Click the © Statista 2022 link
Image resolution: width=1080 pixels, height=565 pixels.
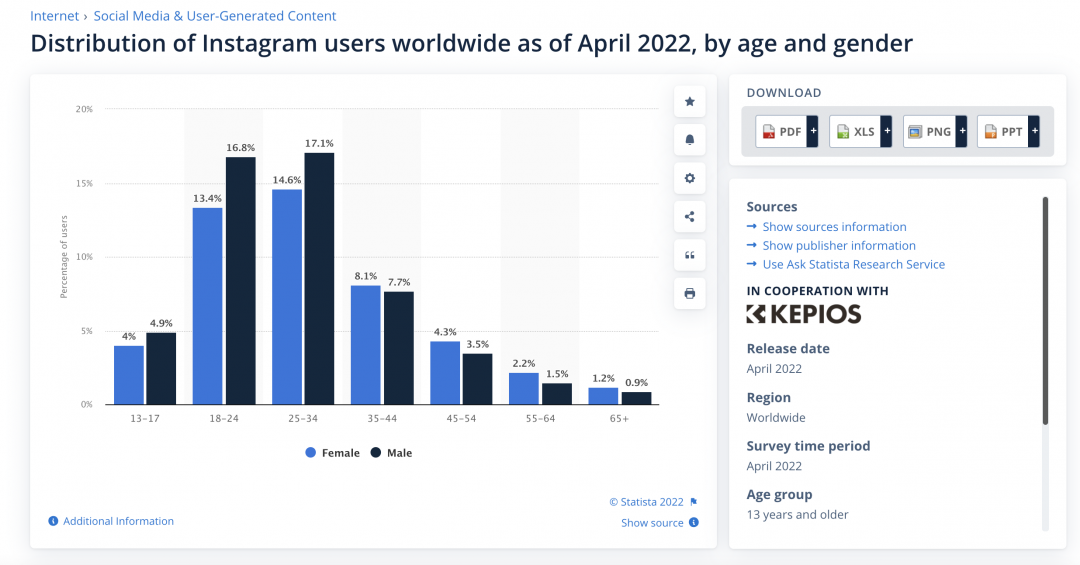click(646, 502)
